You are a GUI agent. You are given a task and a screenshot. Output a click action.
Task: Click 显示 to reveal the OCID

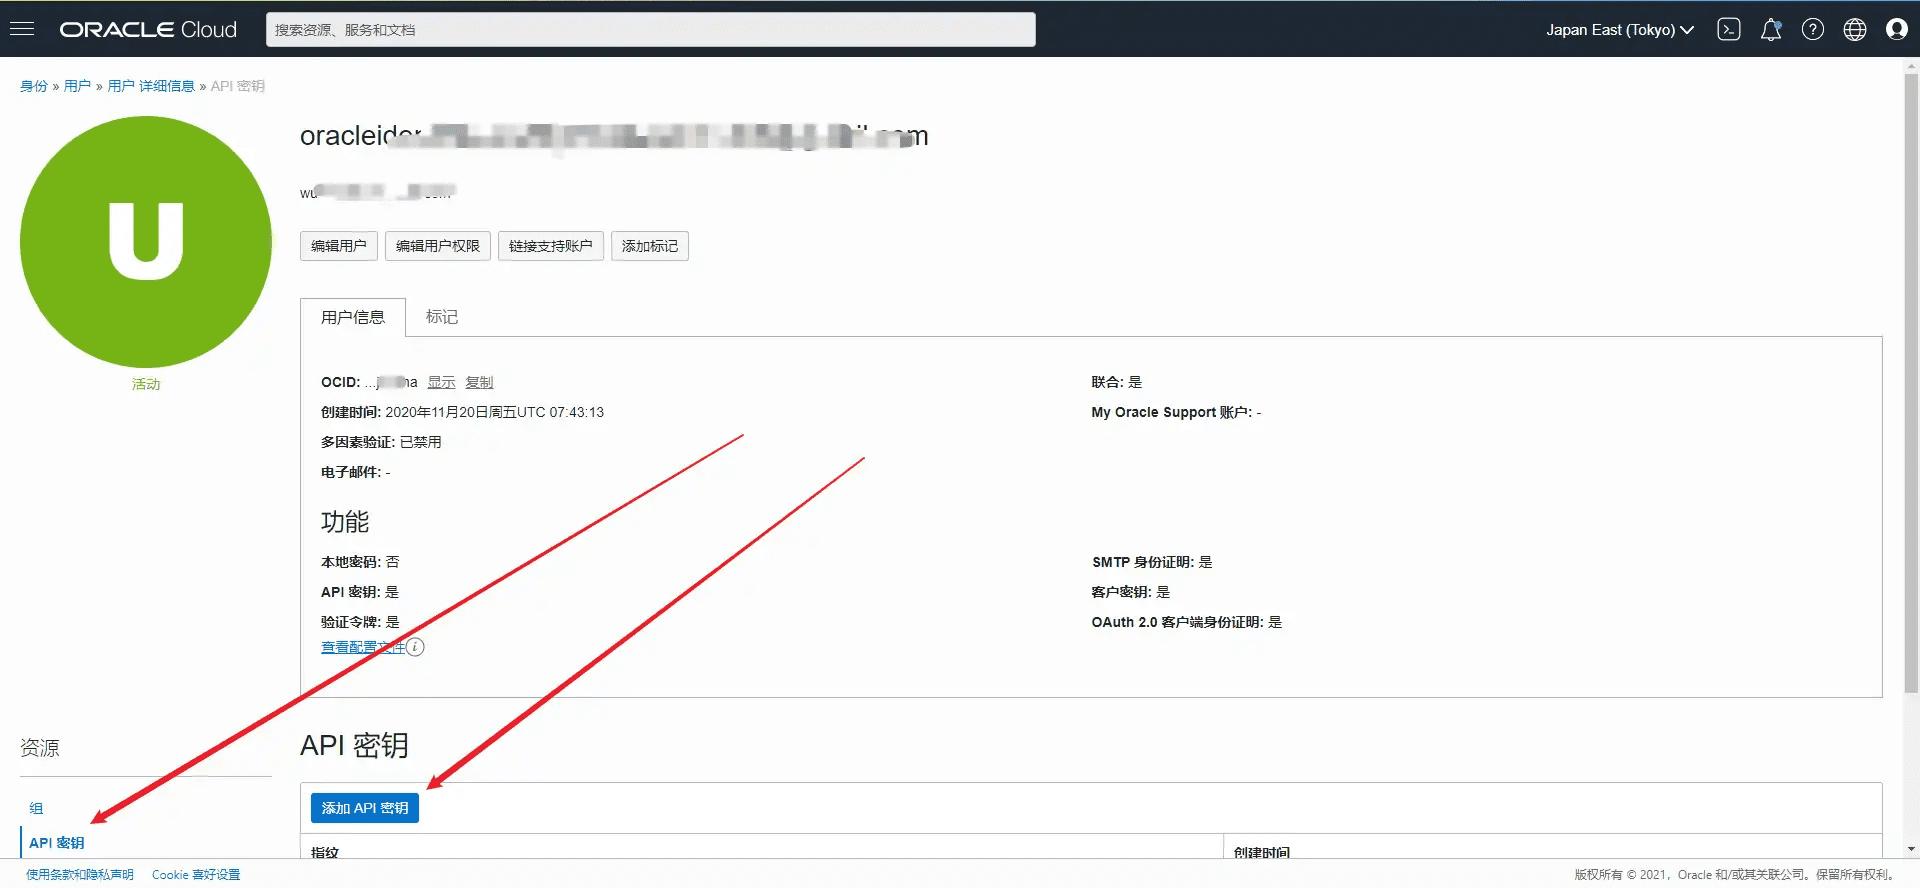click(441, 382)
